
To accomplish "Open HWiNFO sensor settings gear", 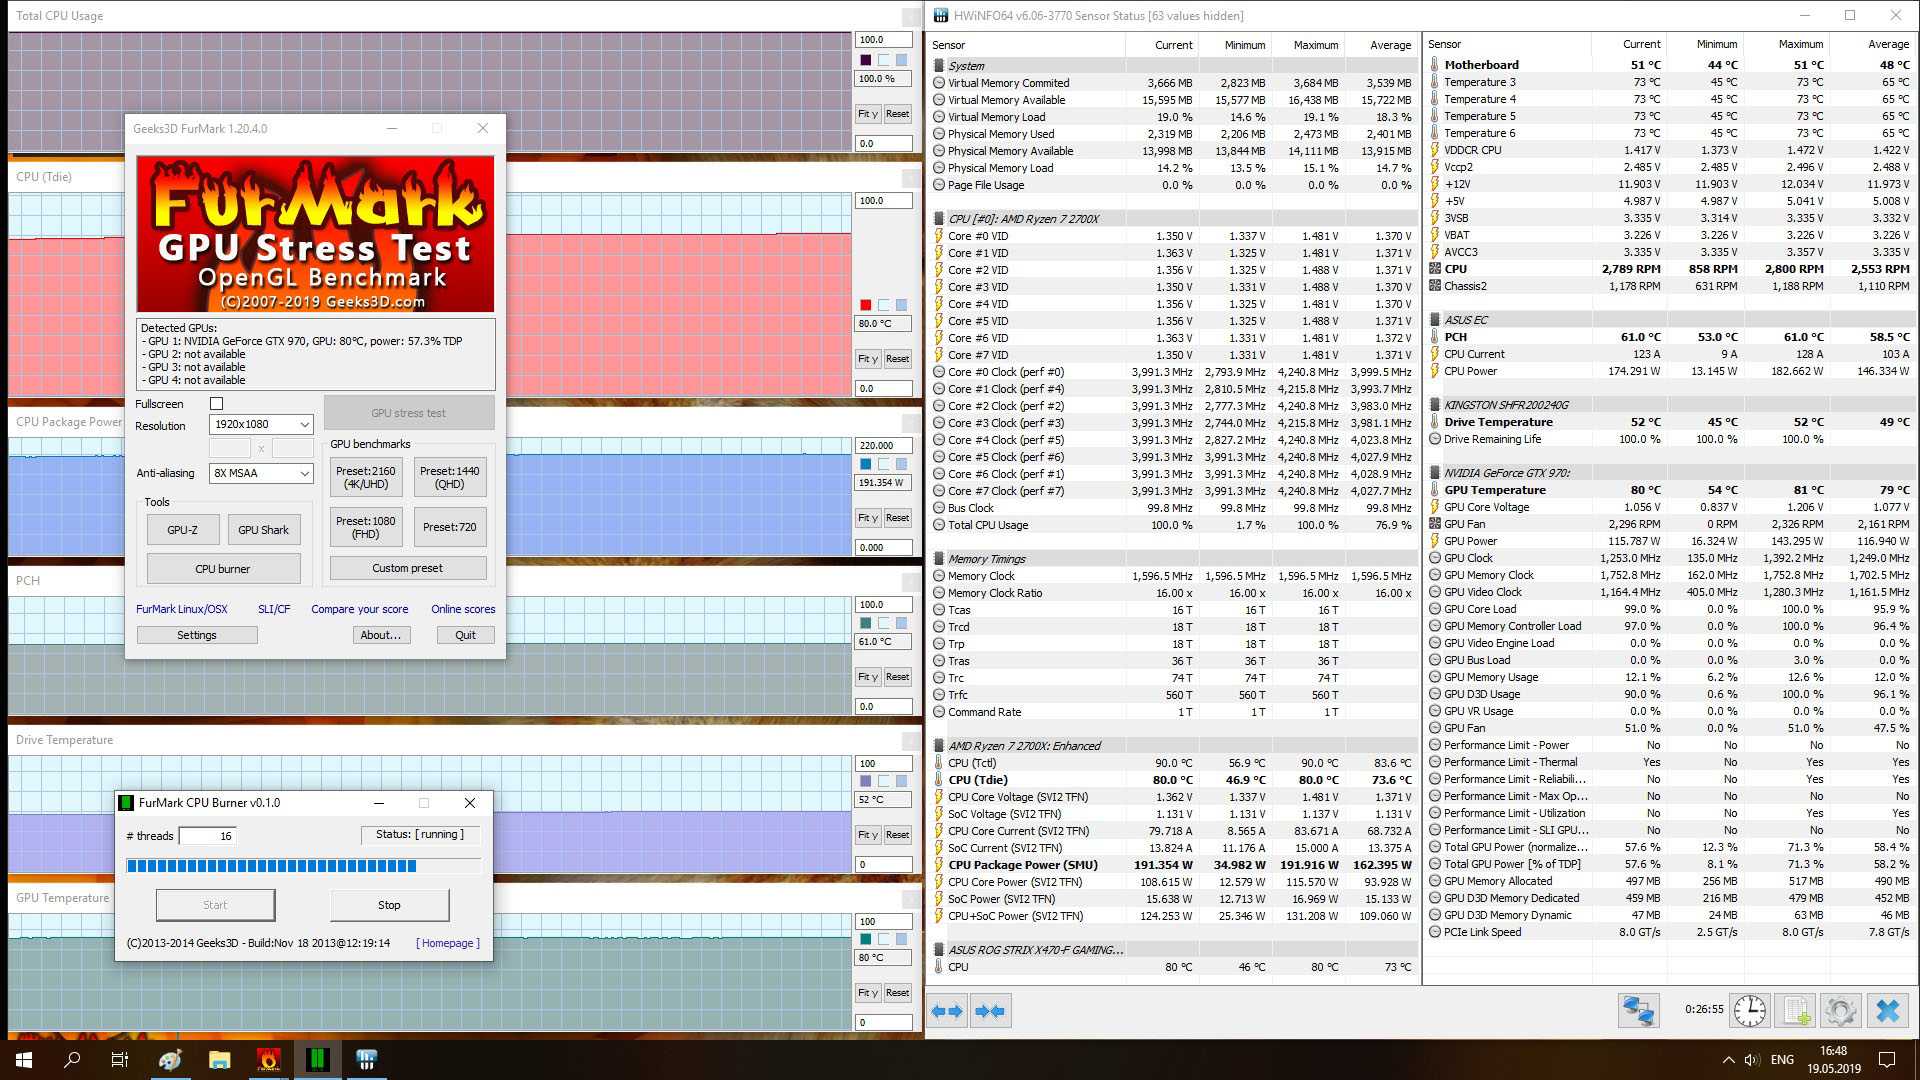I will pyautogui.click(x=1840, y=1010).
